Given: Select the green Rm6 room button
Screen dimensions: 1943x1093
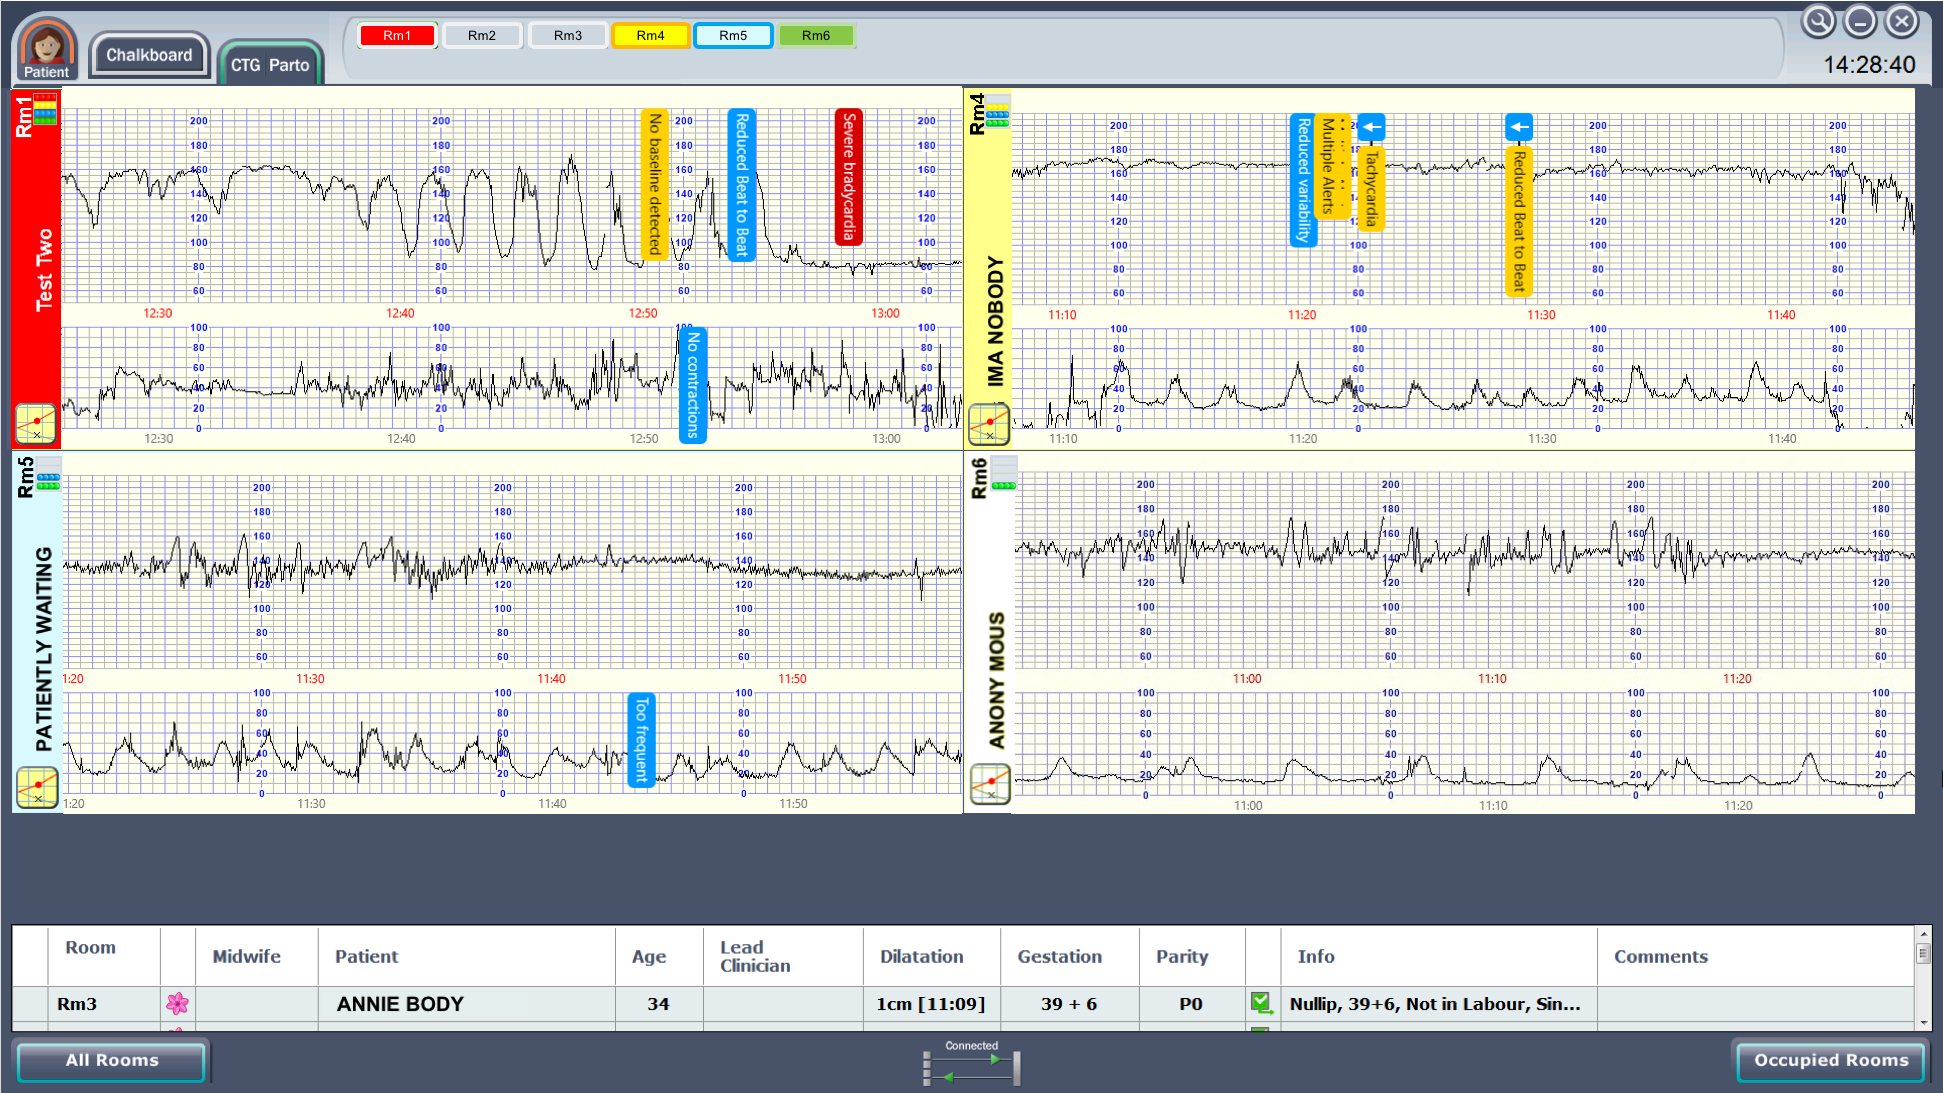Looking at the screenshot, I should (x=815, y=36).
